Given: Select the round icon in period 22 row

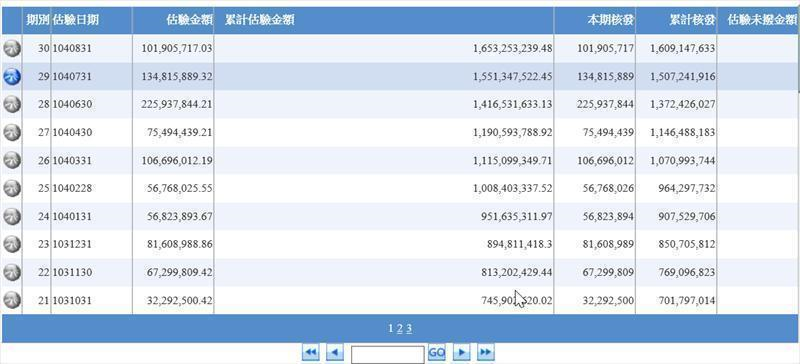Looking at the screenshot, I should (x=12, y=273).
